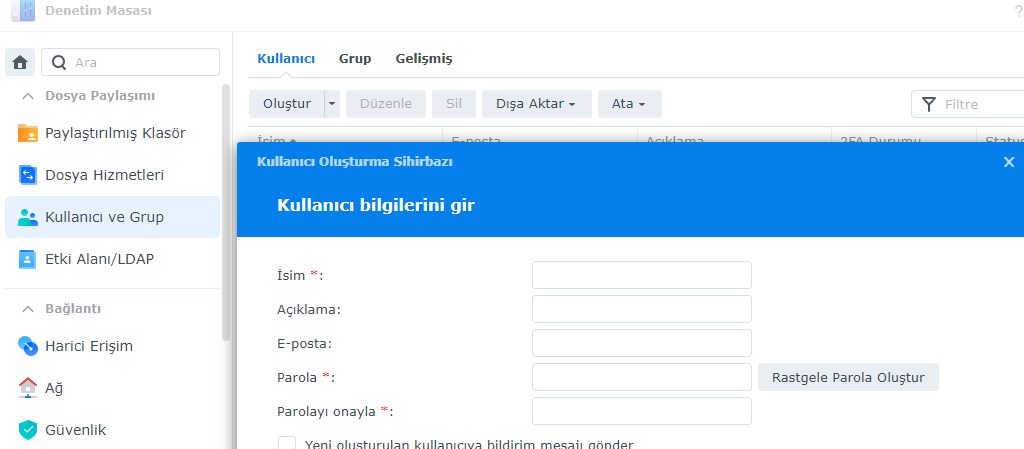Switch to the Gelişmiş tab
This screenshot has width=1024, height=449.
(x=424, y=59)
